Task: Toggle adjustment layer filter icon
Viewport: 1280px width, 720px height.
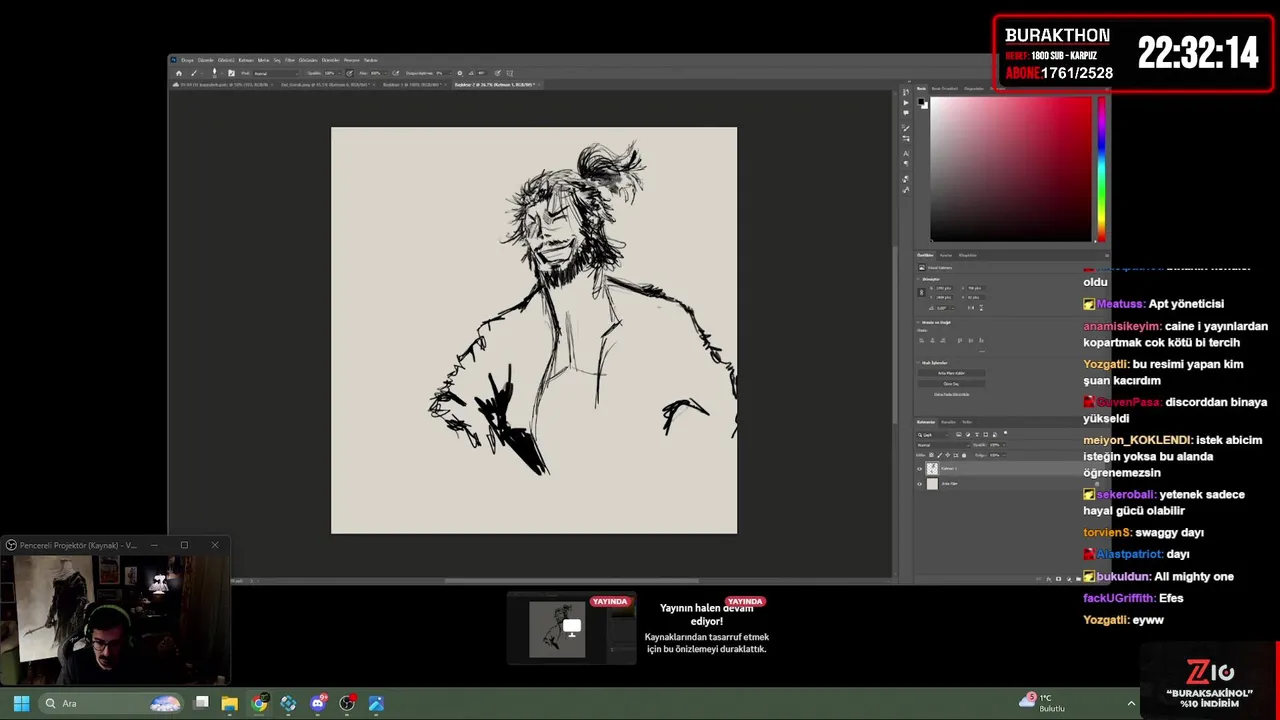Action: [x=968, y=435]
